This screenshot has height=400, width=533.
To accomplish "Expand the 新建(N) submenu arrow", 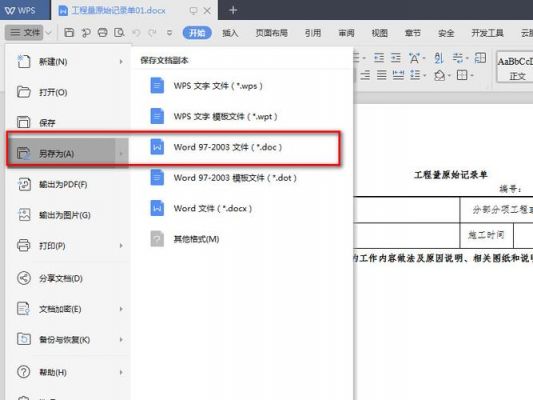I will pyautogui.click(x=121, y=62).
